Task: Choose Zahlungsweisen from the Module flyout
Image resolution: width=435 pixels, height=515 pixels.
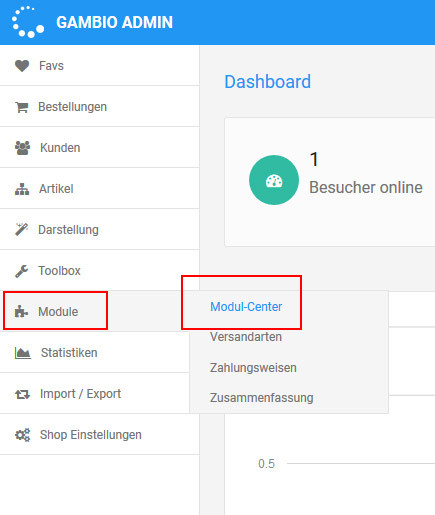Action: tap(253, 368)
